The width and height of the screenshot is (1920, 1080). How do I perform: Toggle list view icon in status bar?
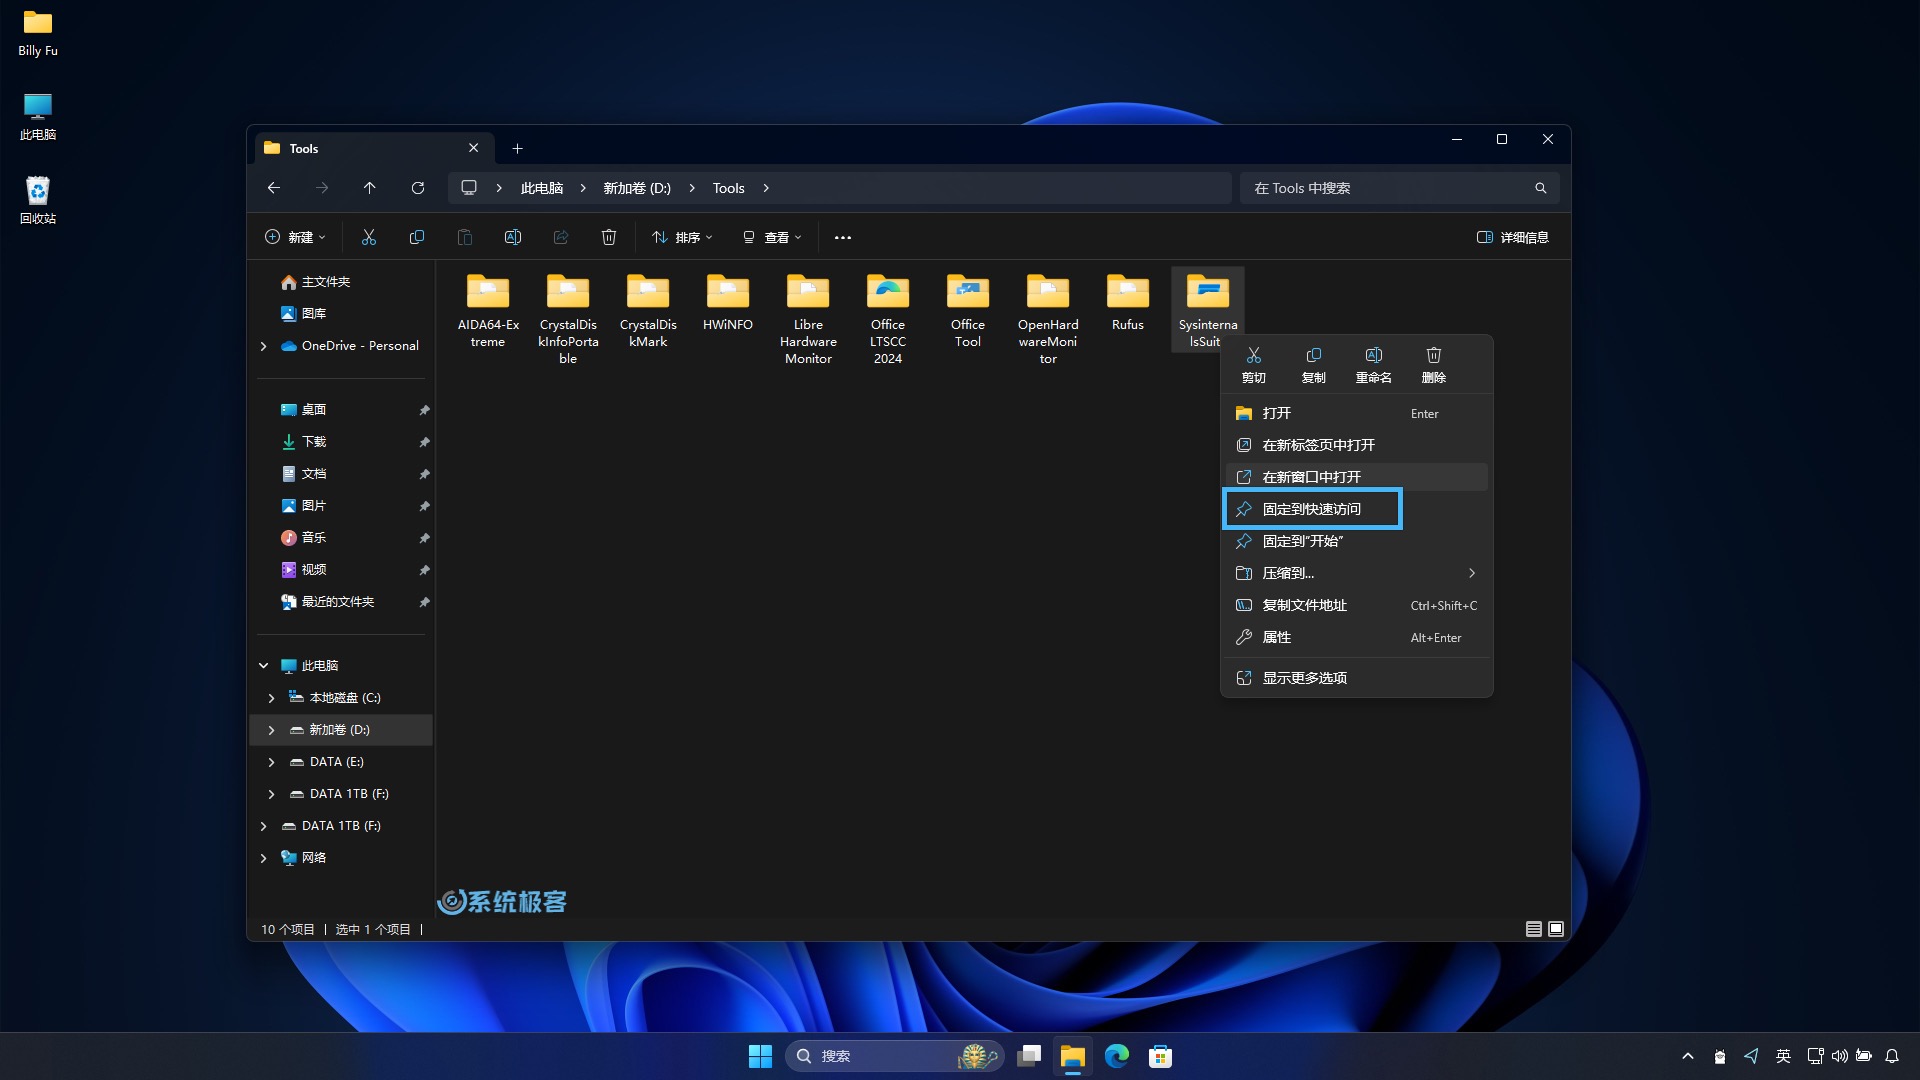[1534, 927]
